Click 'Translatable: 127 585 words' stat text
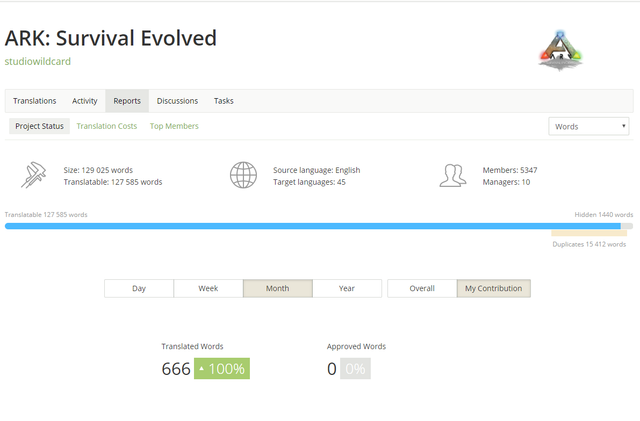Screen dimensions: 640x421 pos(113,182)
